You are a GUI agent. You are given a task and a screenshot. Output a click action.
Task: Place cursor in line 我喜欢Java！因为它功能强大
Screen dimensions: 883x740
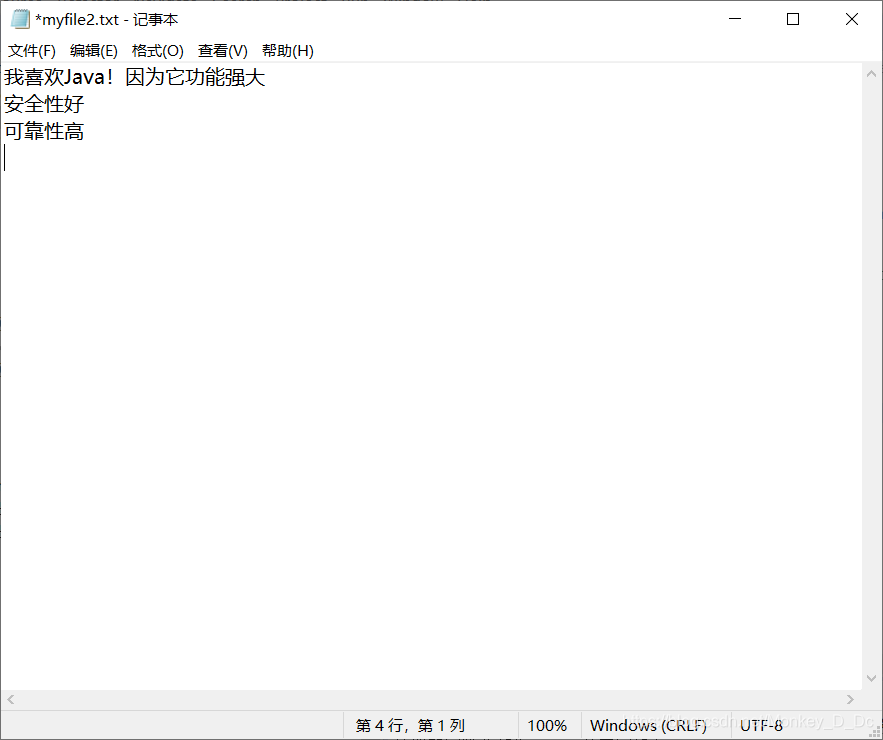point(134,77)
